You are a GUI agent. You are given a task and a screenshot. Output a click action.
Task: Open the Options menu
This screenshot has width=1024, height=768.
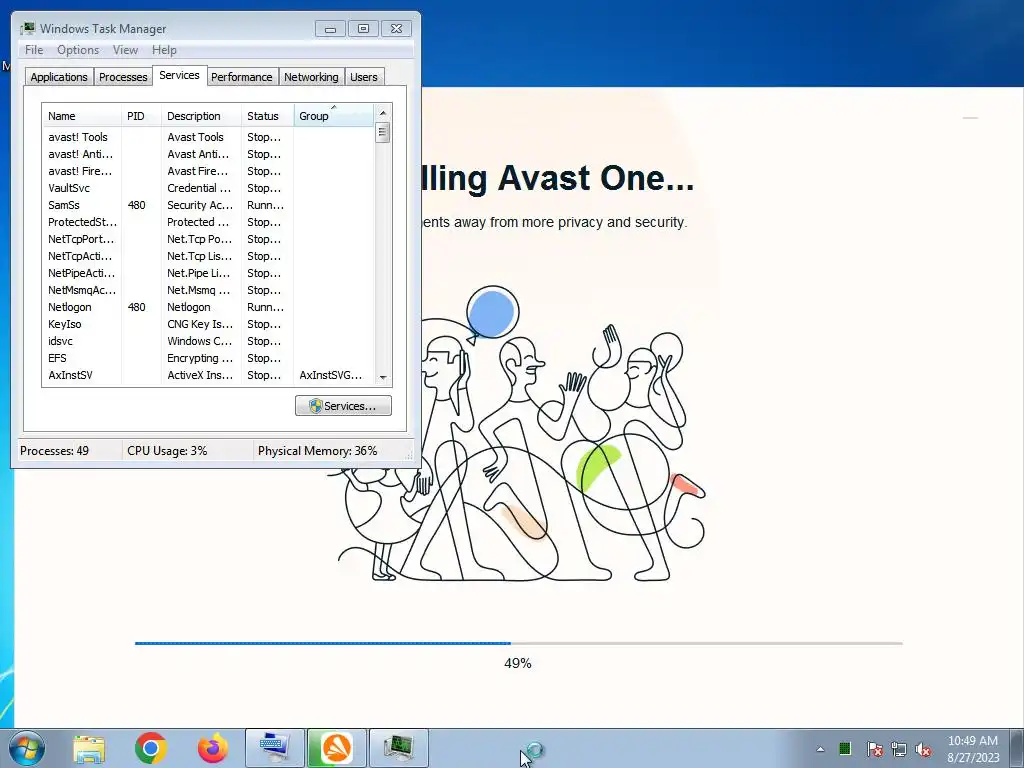78,50
